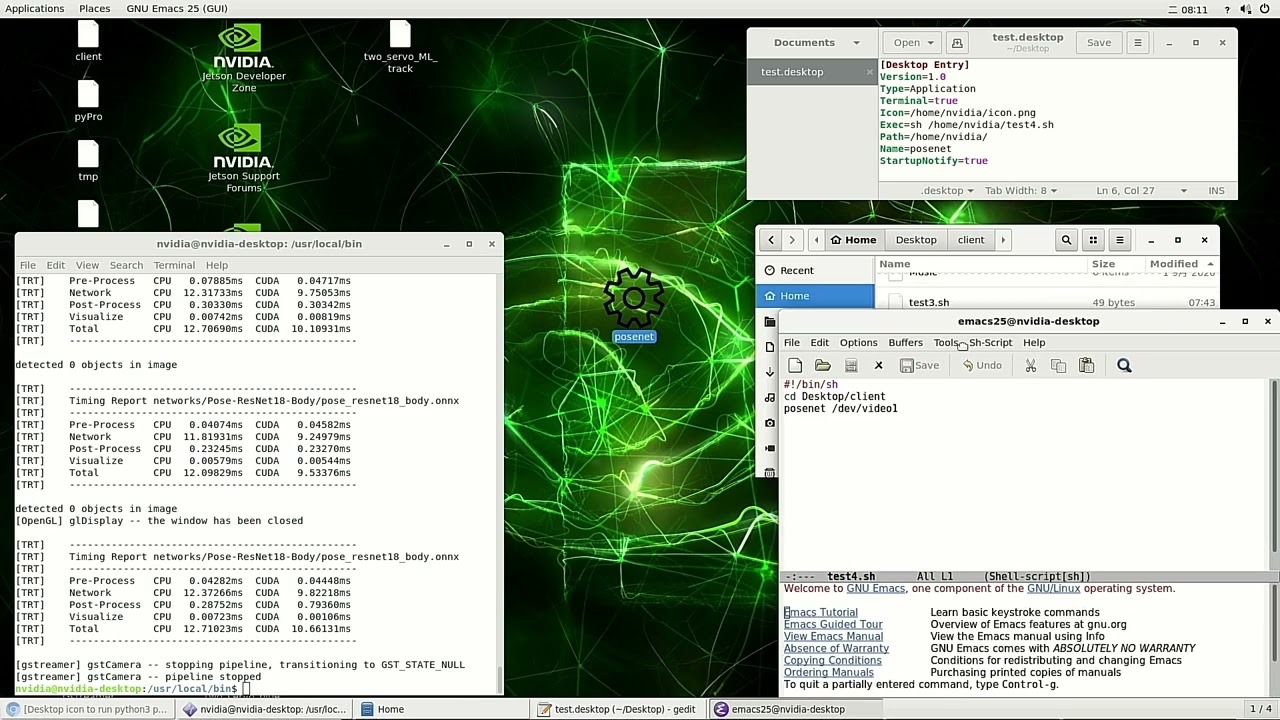Open the Sh-Script menu in Emacs

point(991,342)
